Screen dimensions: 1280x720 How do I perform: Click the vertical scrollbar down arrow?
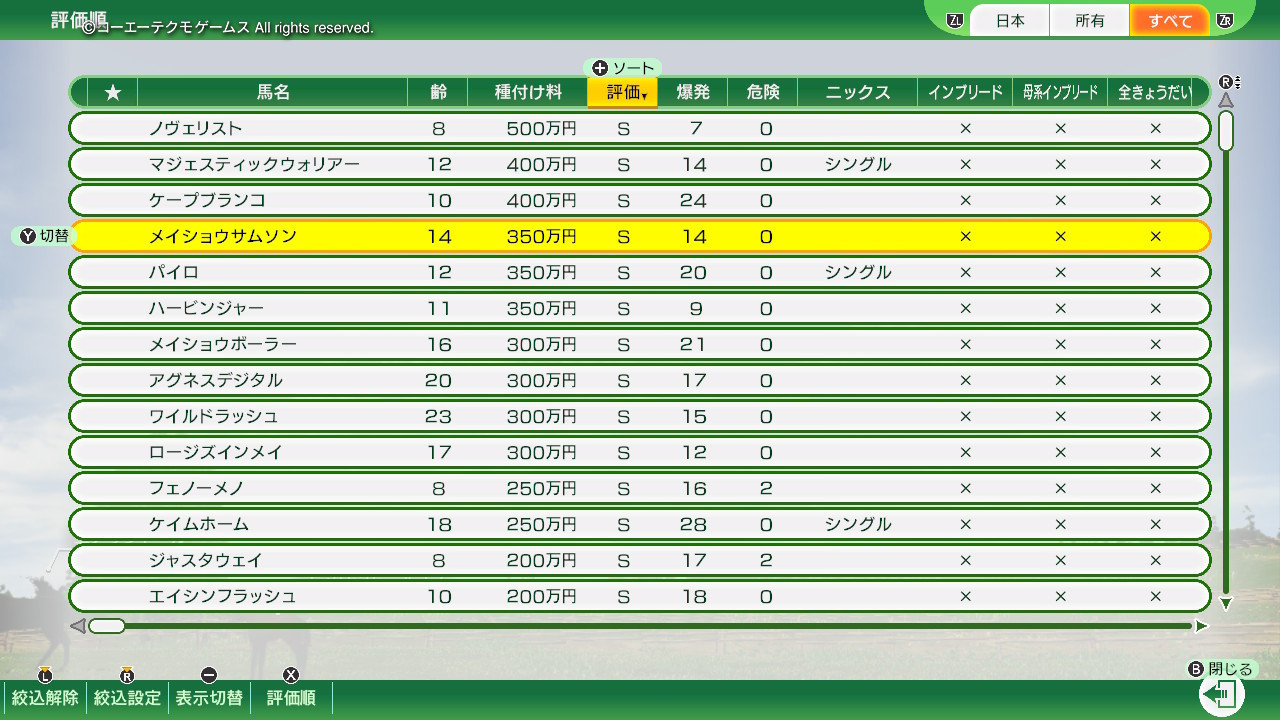1226,604
